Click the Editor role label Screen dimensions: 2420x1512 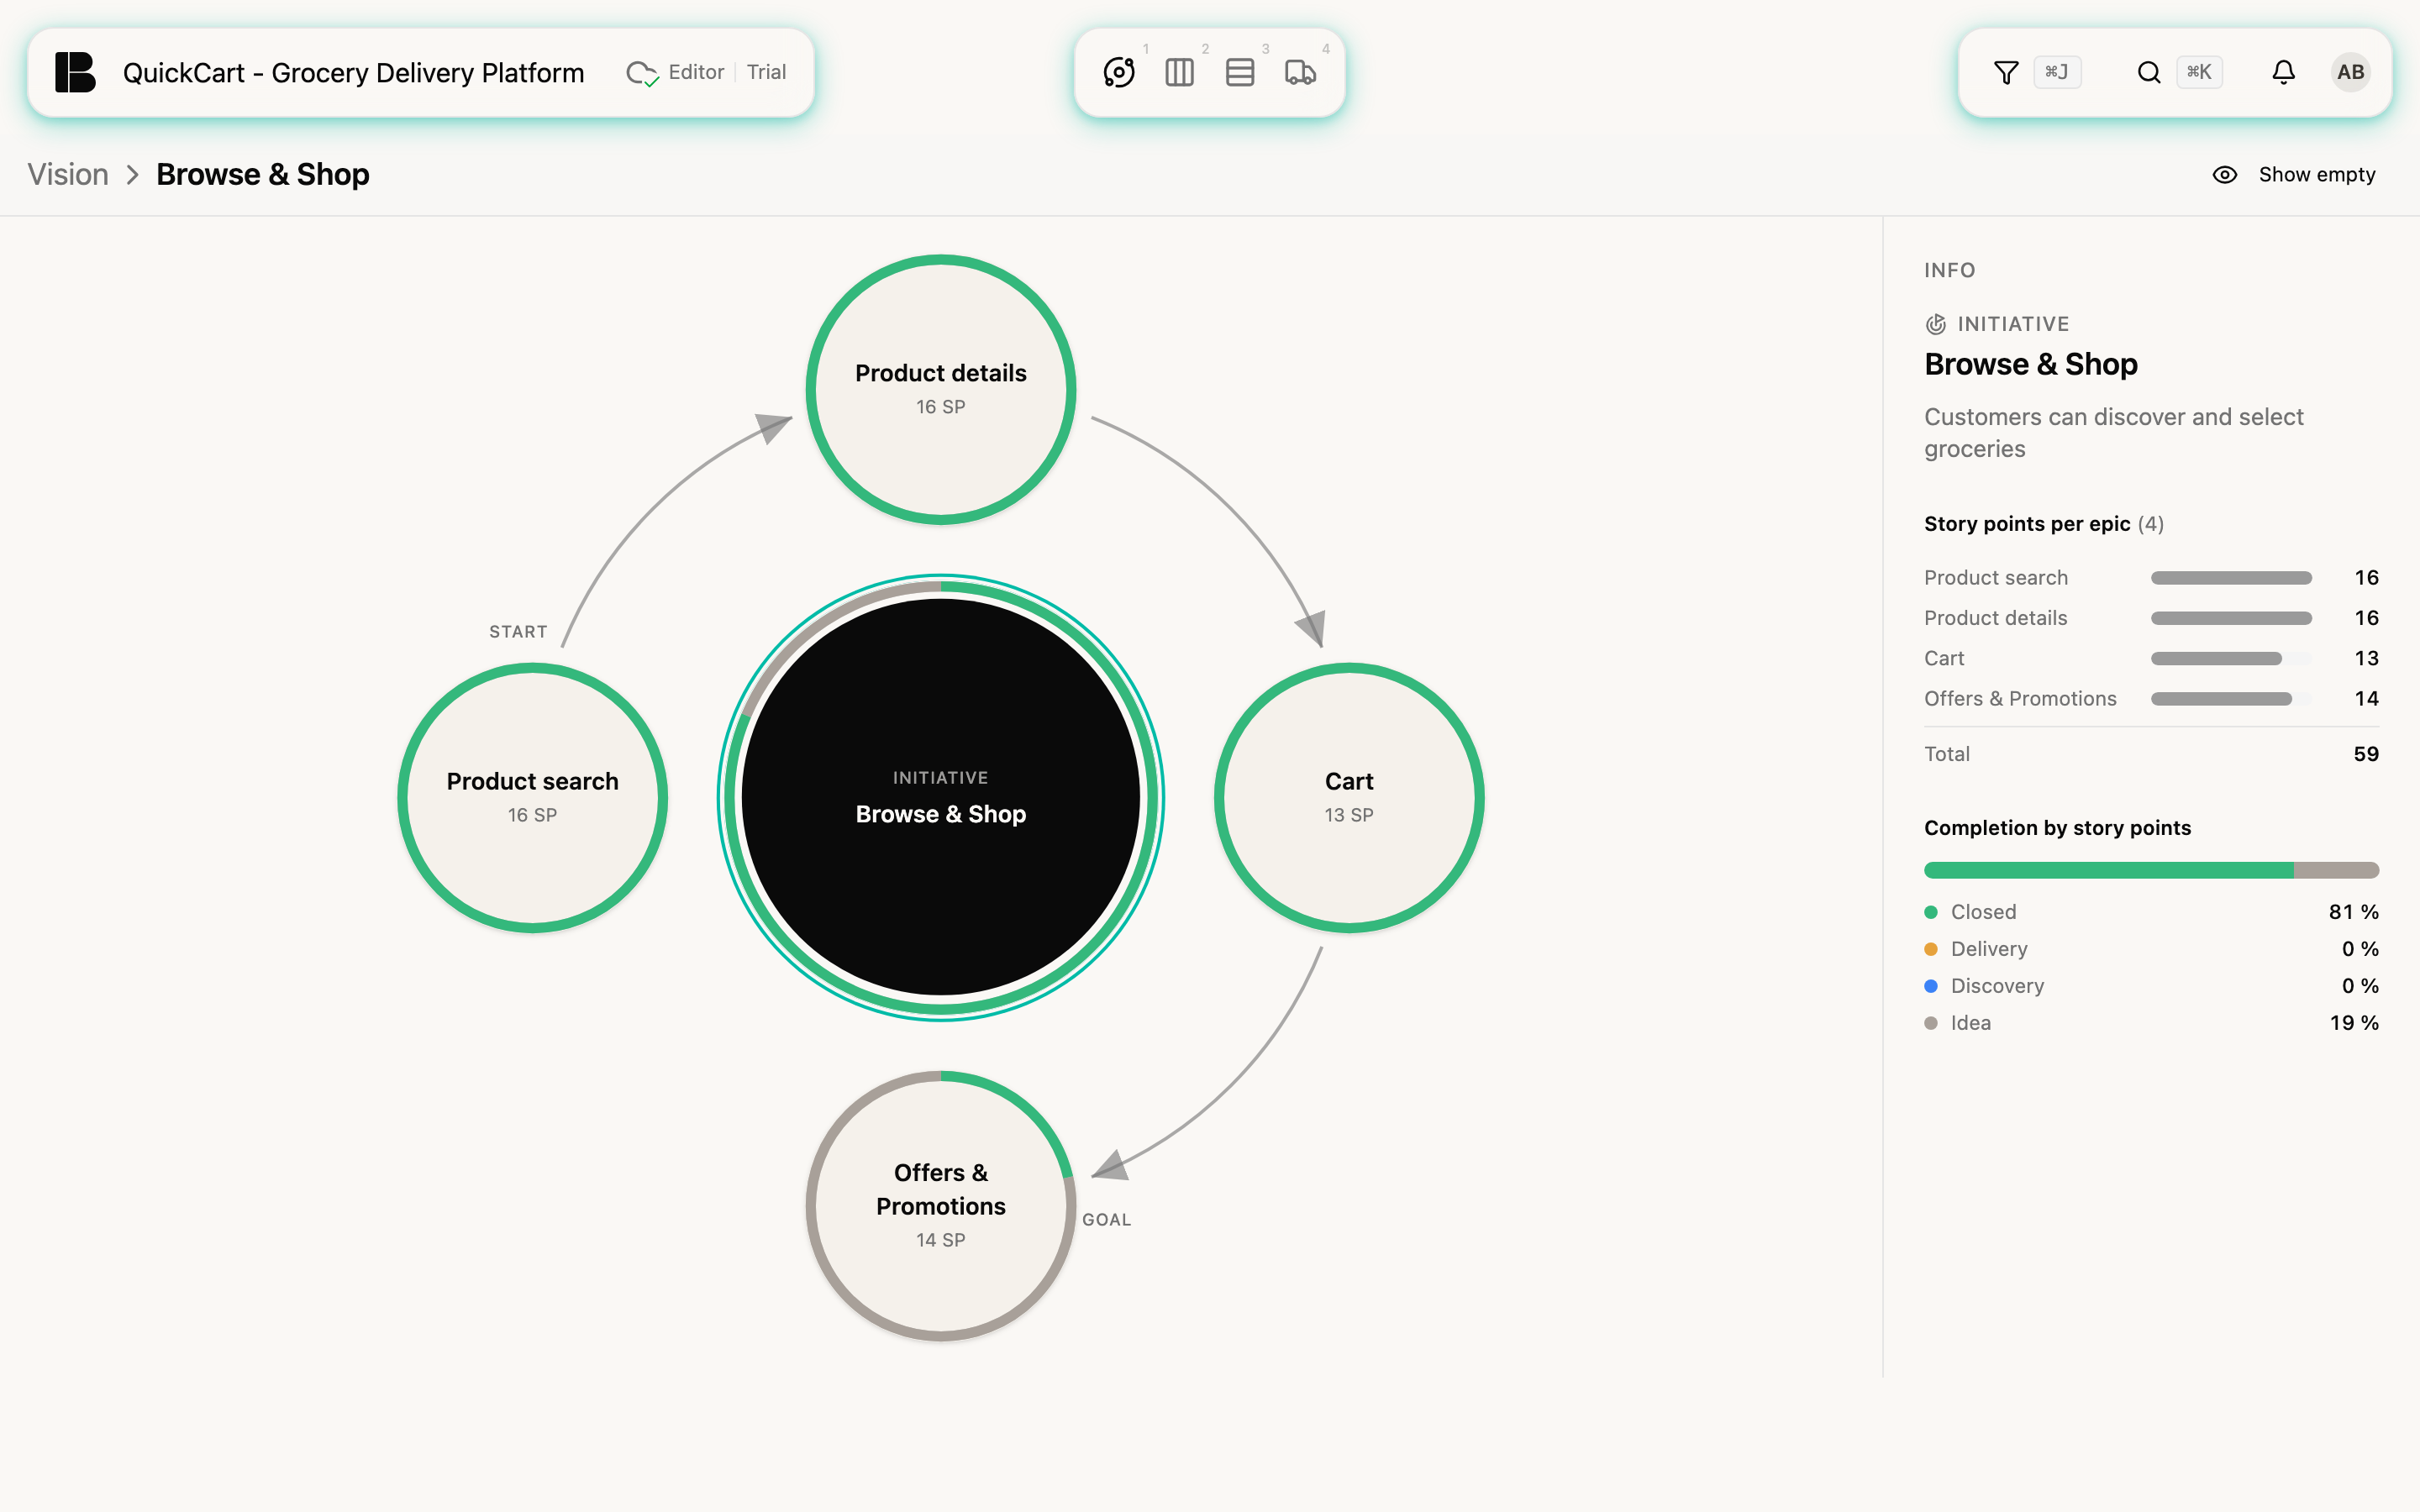696,72
